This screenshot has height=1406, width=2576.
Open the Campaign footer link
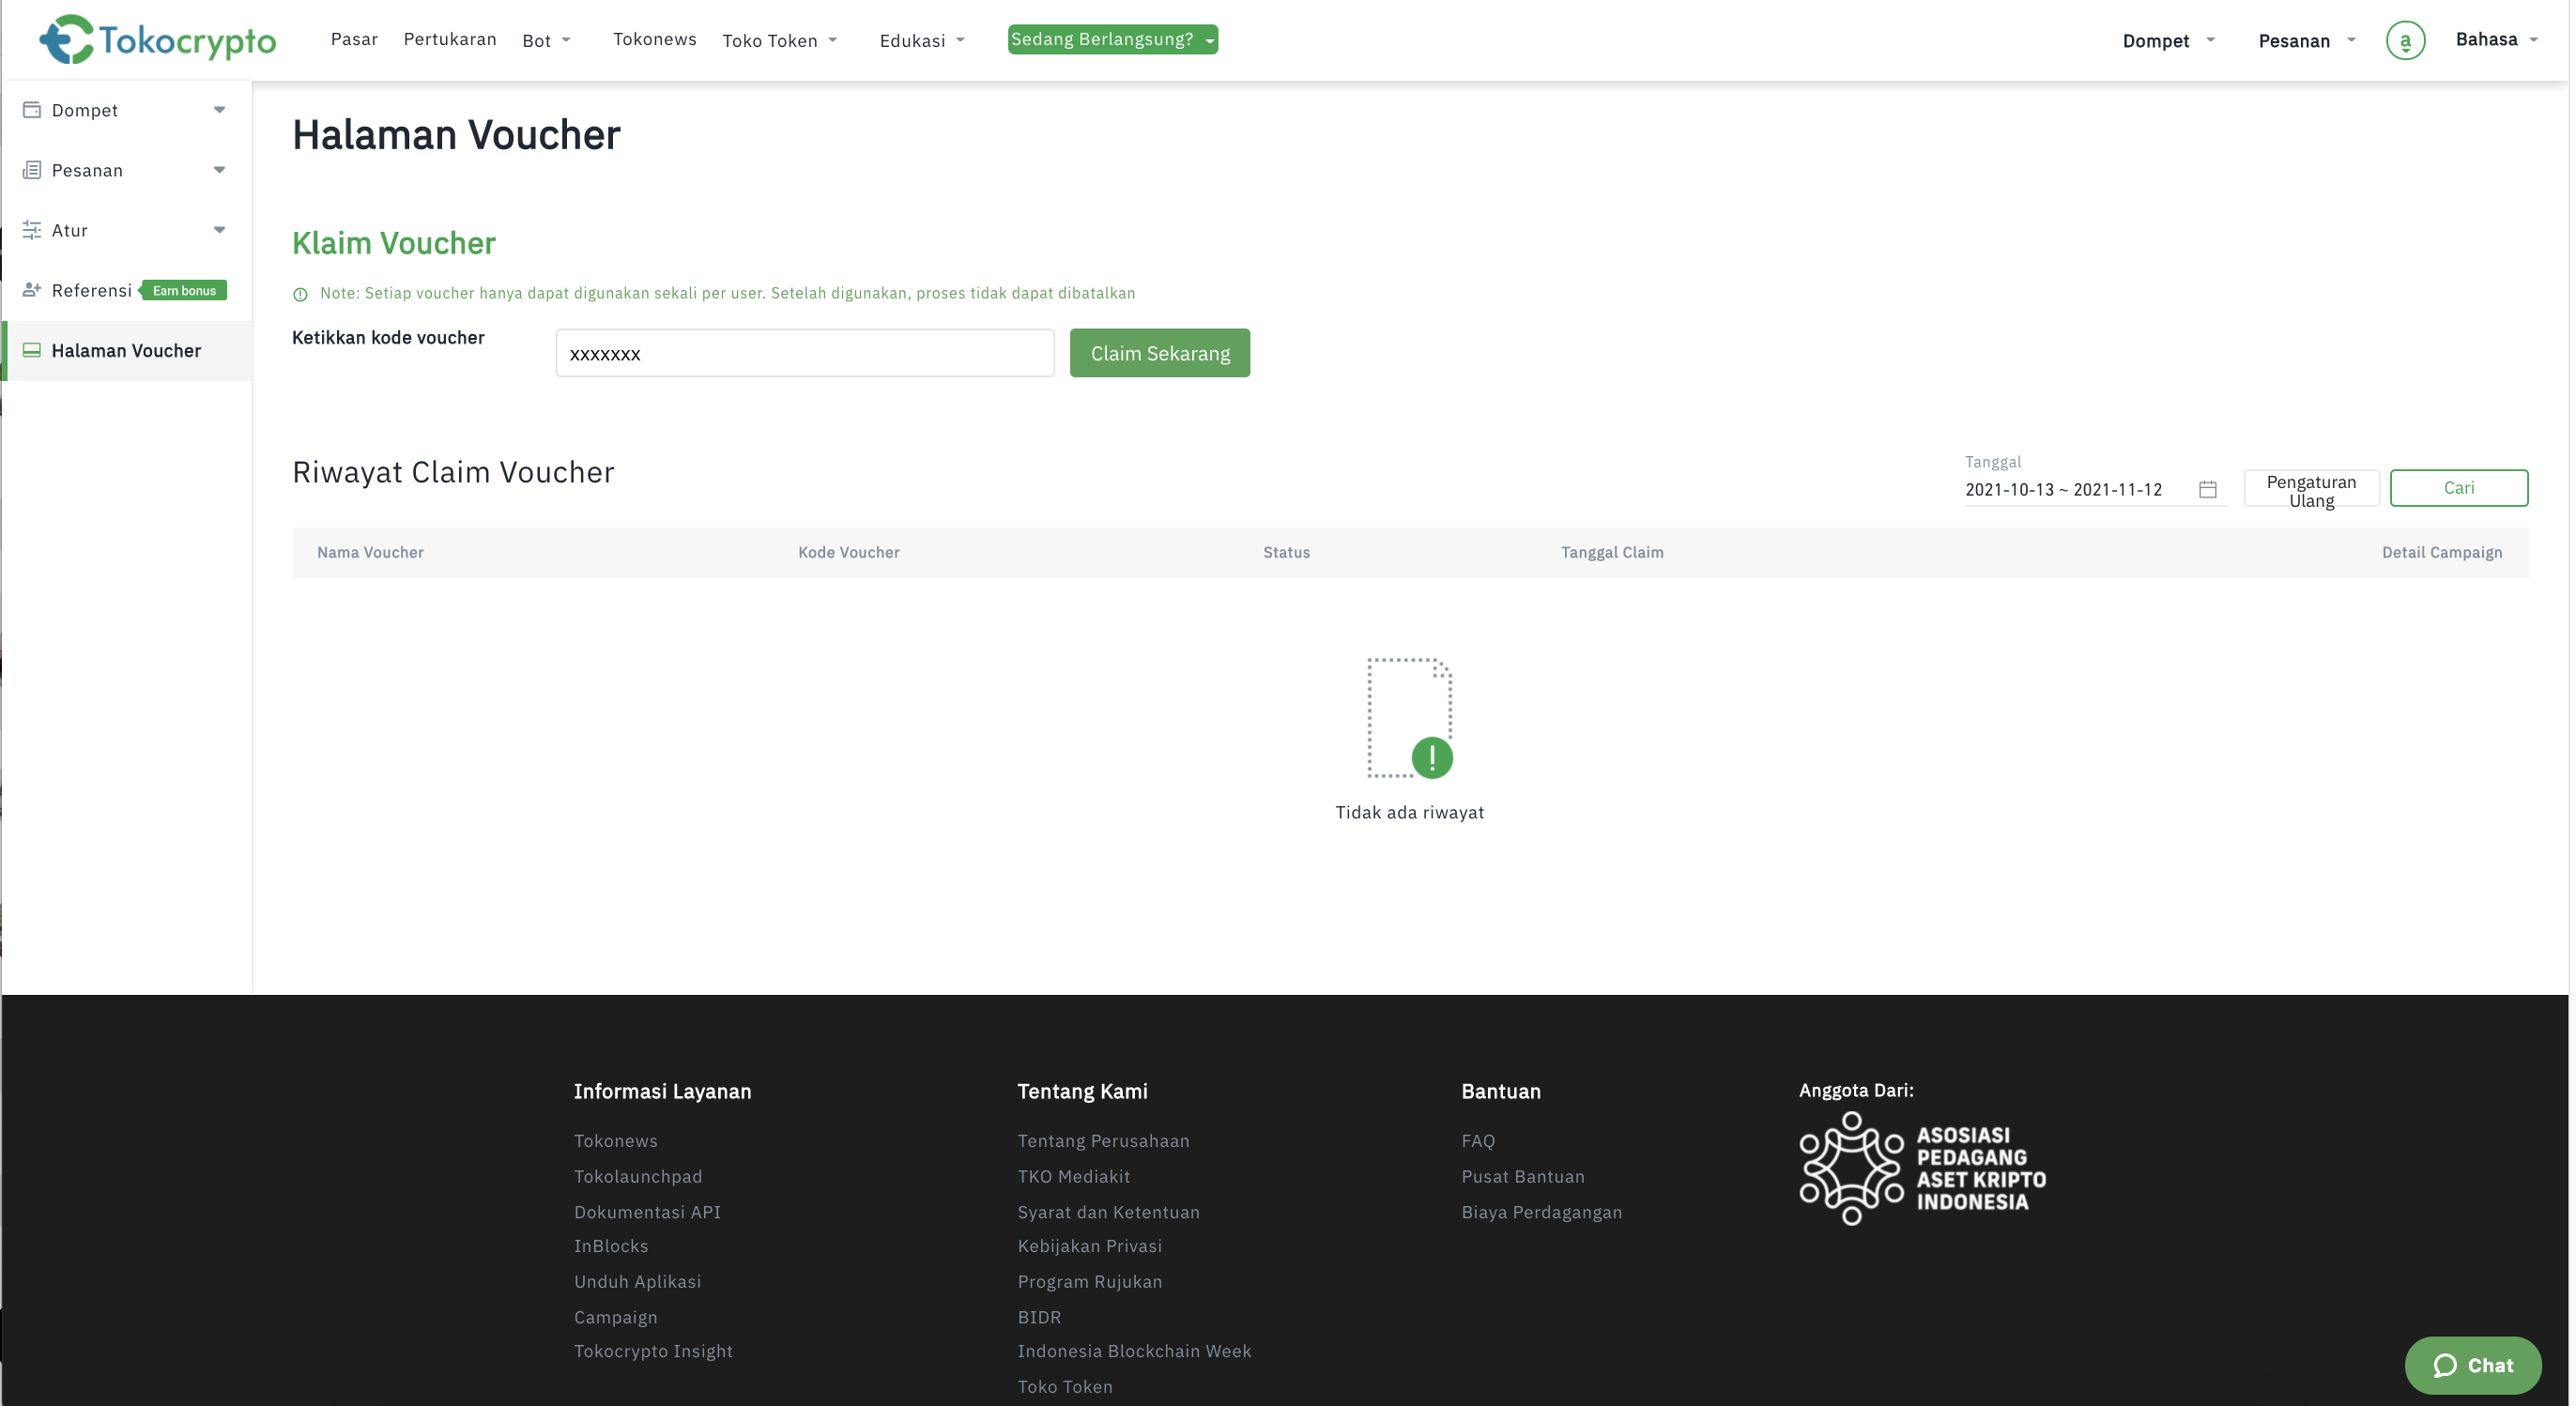point(615,1317)
